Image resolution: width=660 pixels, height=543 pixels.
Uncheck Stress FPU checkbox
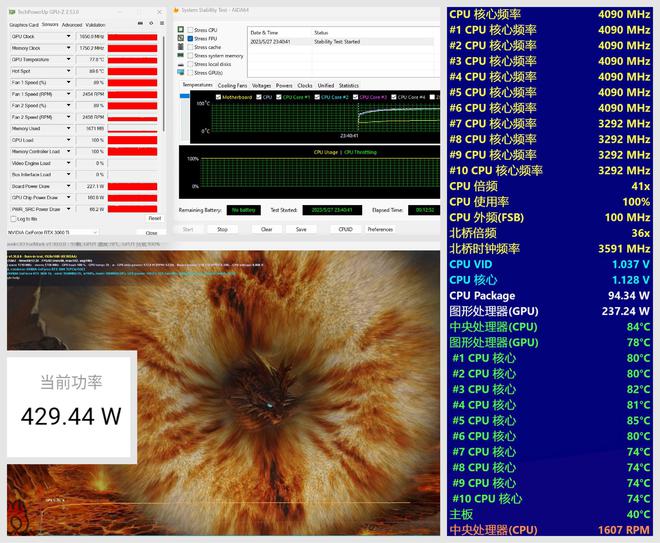(190, 38)
